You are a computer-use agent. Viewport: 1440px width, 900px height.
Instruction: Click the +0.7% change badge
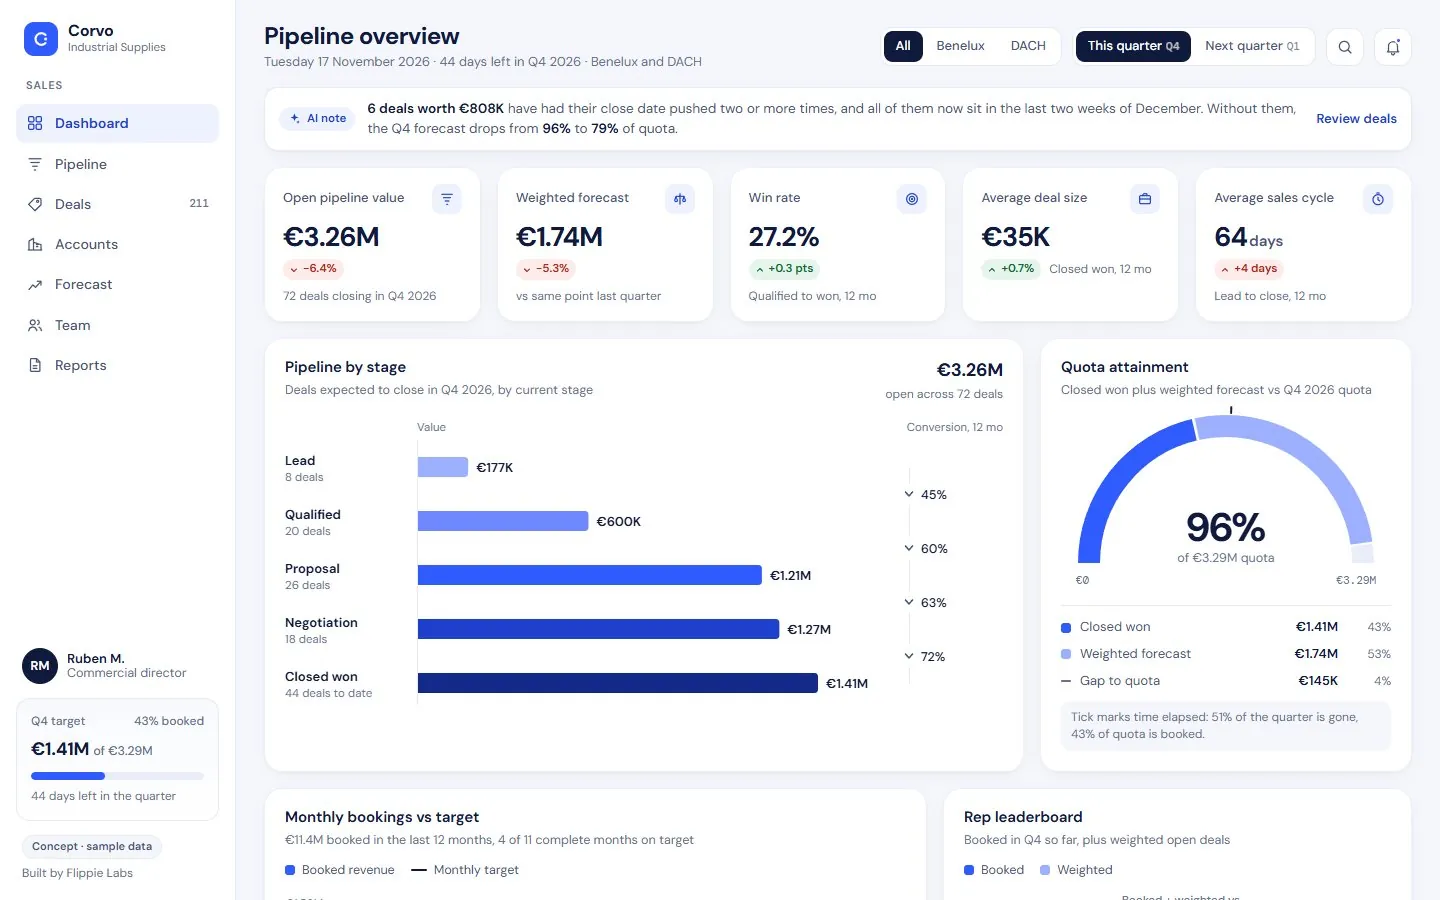1011,269
